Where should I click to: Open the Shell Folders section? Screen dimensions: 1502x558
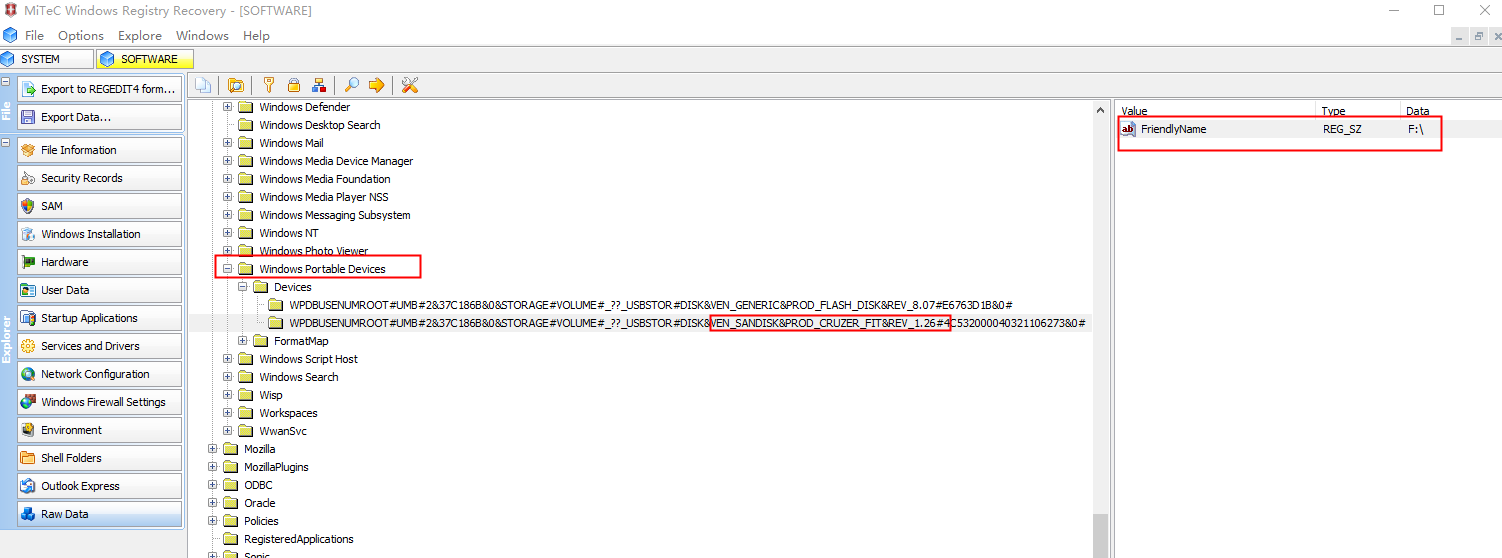point(99,458)
